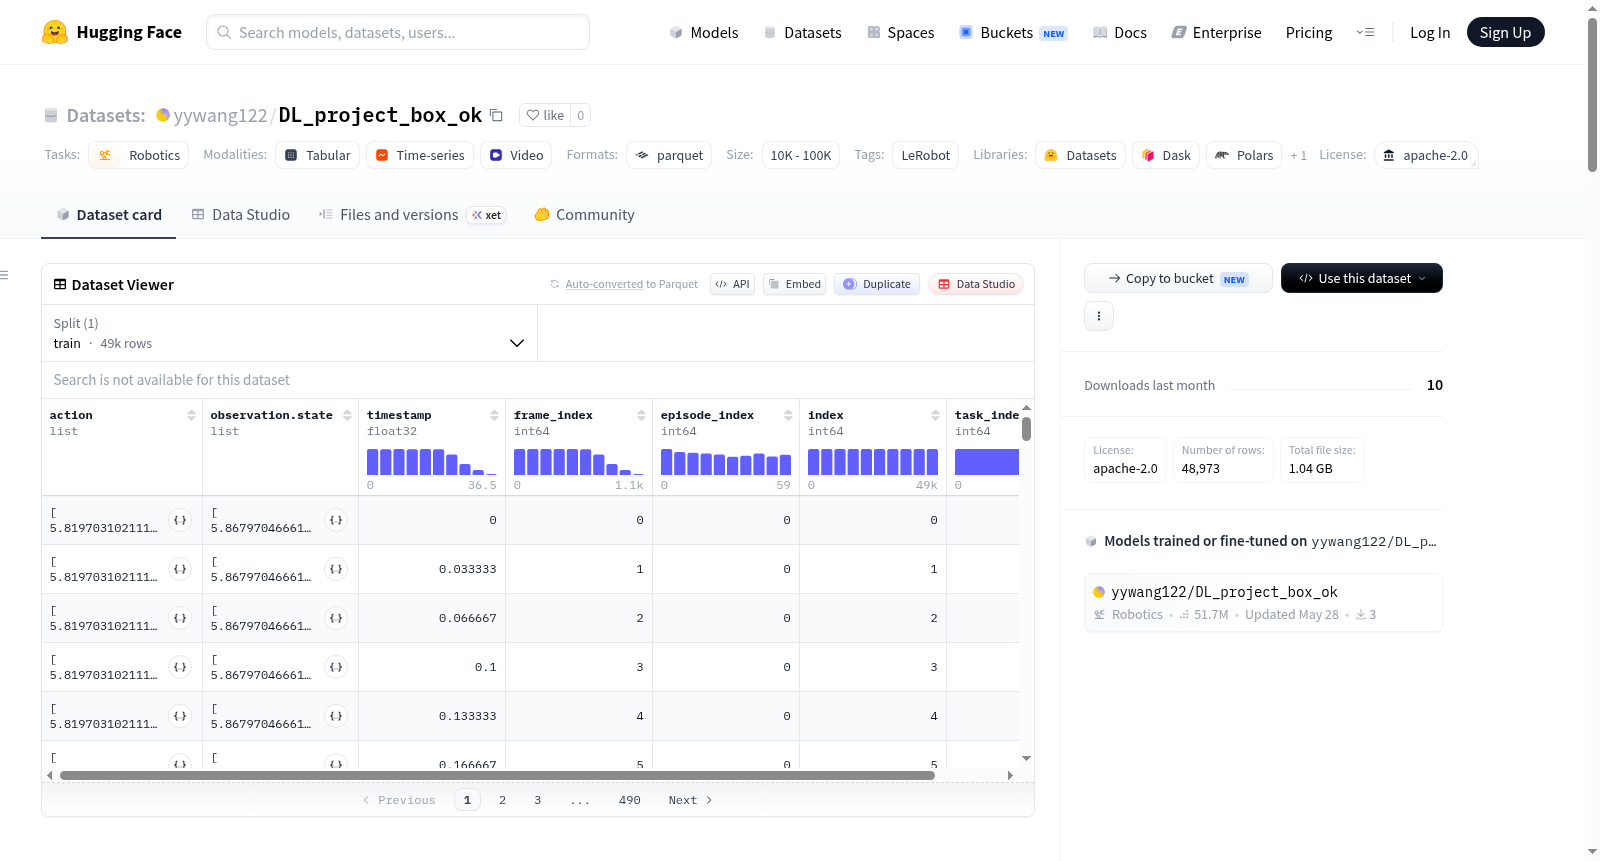Open the yywang122/DL_project_box_ok model card
The height and width of the screenshot is (861, 1600).
click(1263, 603)
